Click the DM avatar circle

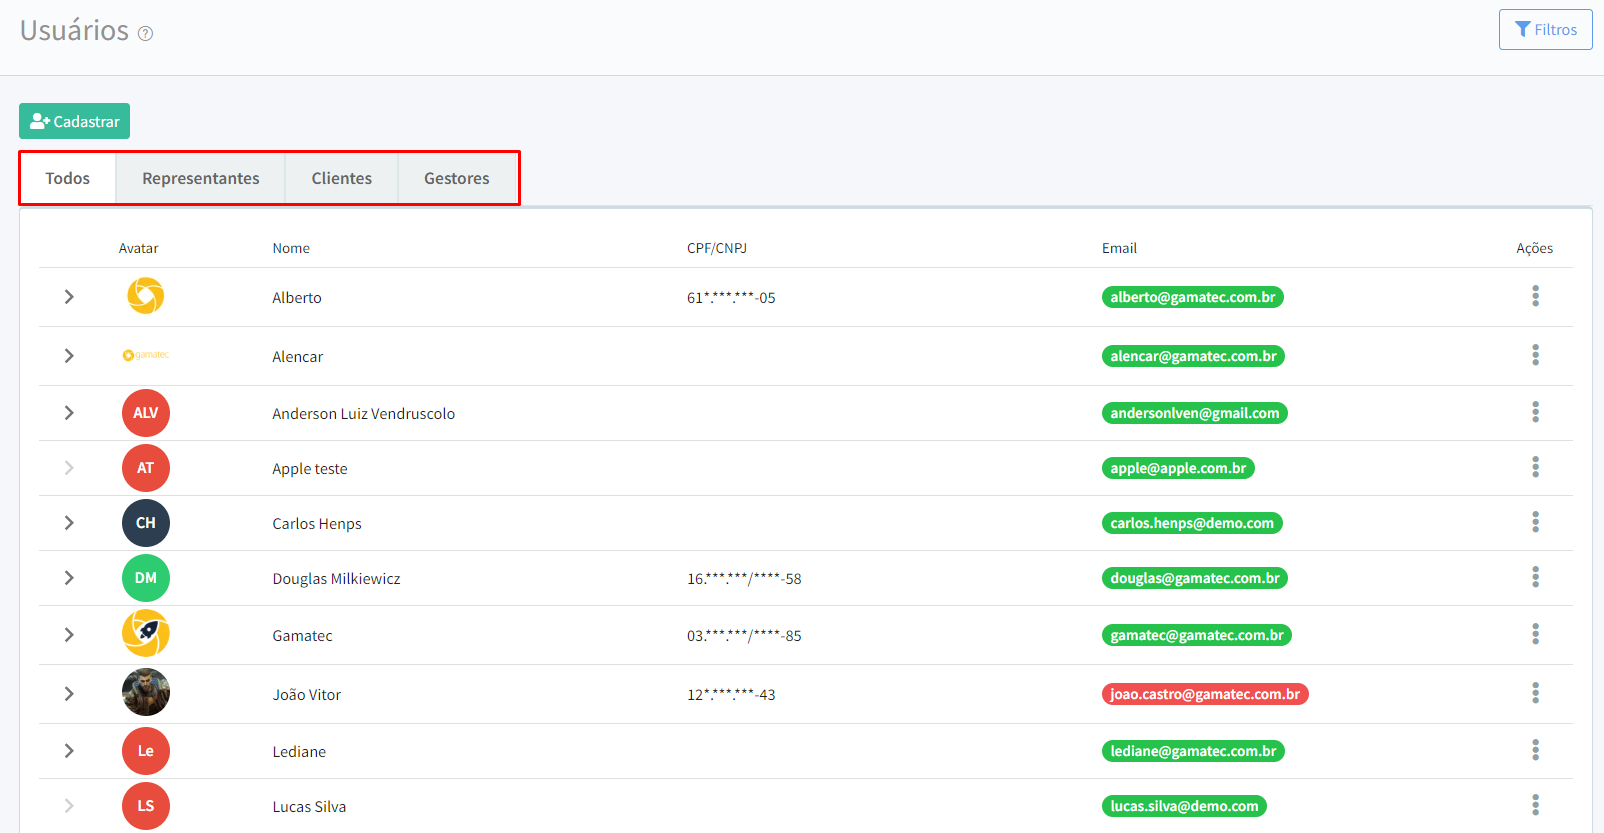(146, 578)
